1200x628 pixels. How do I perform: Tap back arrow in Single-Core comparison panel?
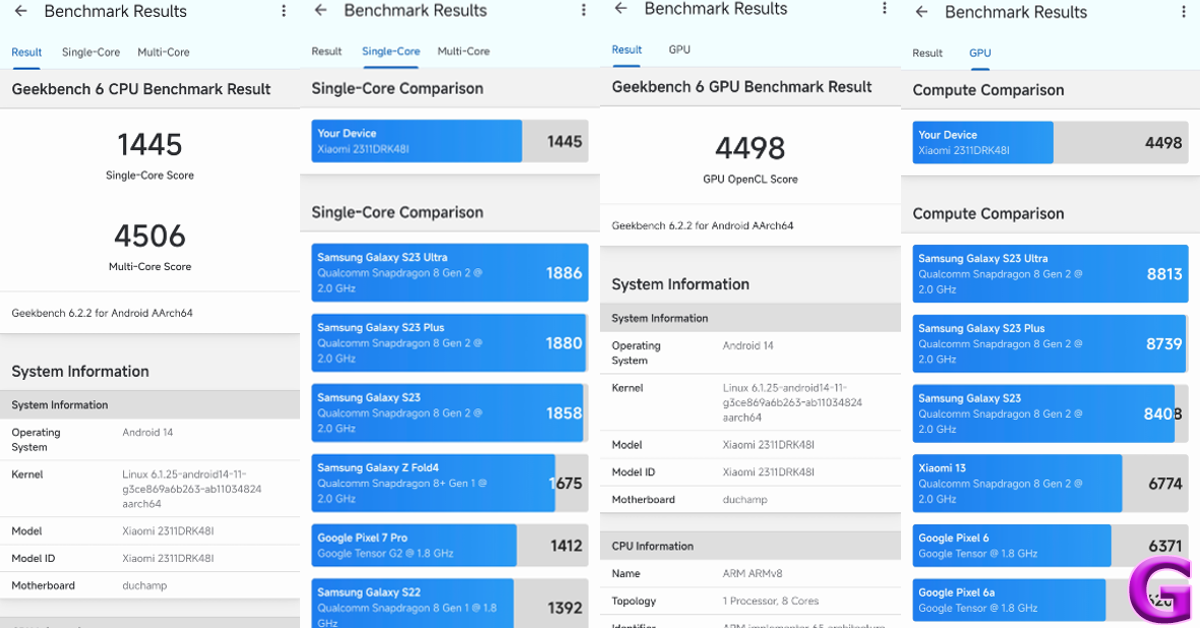(x=320, y=10)
